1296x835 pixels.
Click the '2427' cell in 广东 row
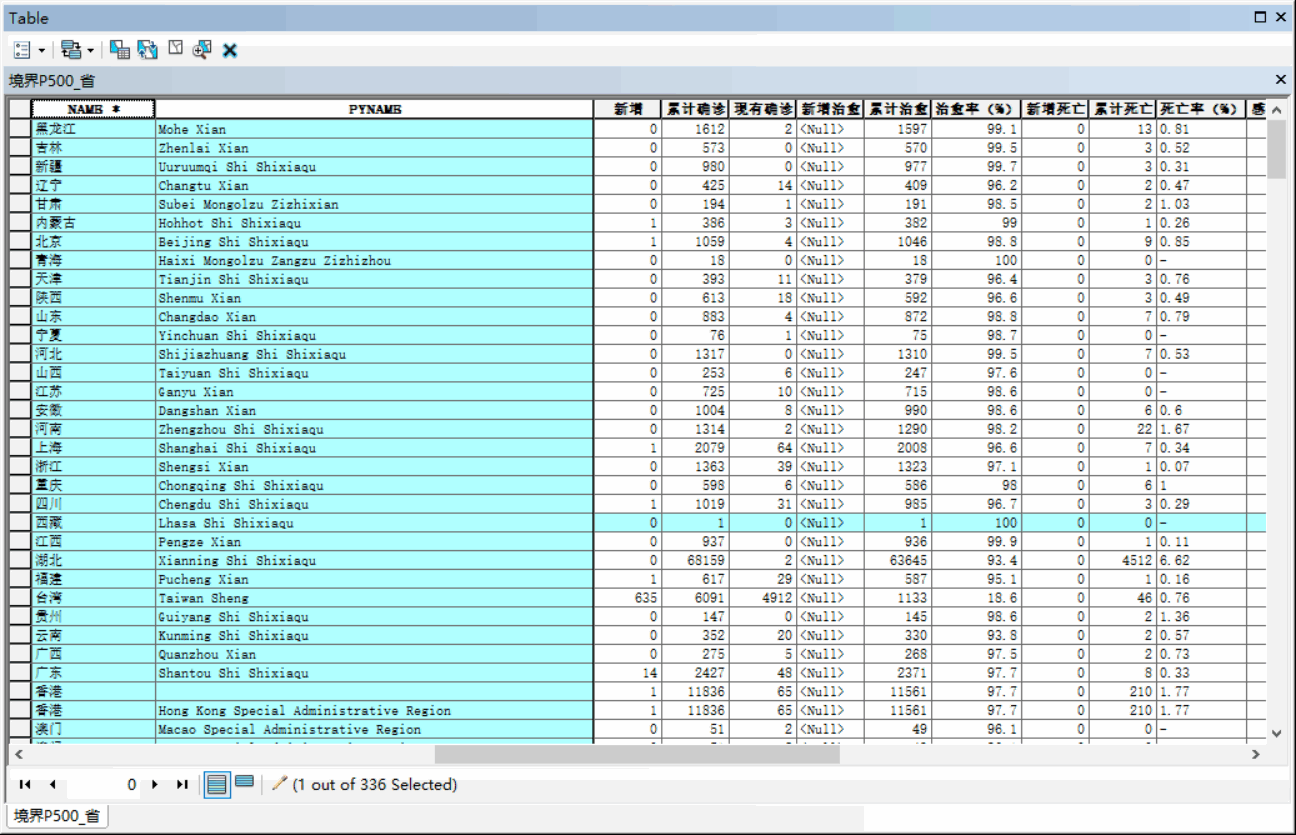(696, 673)
